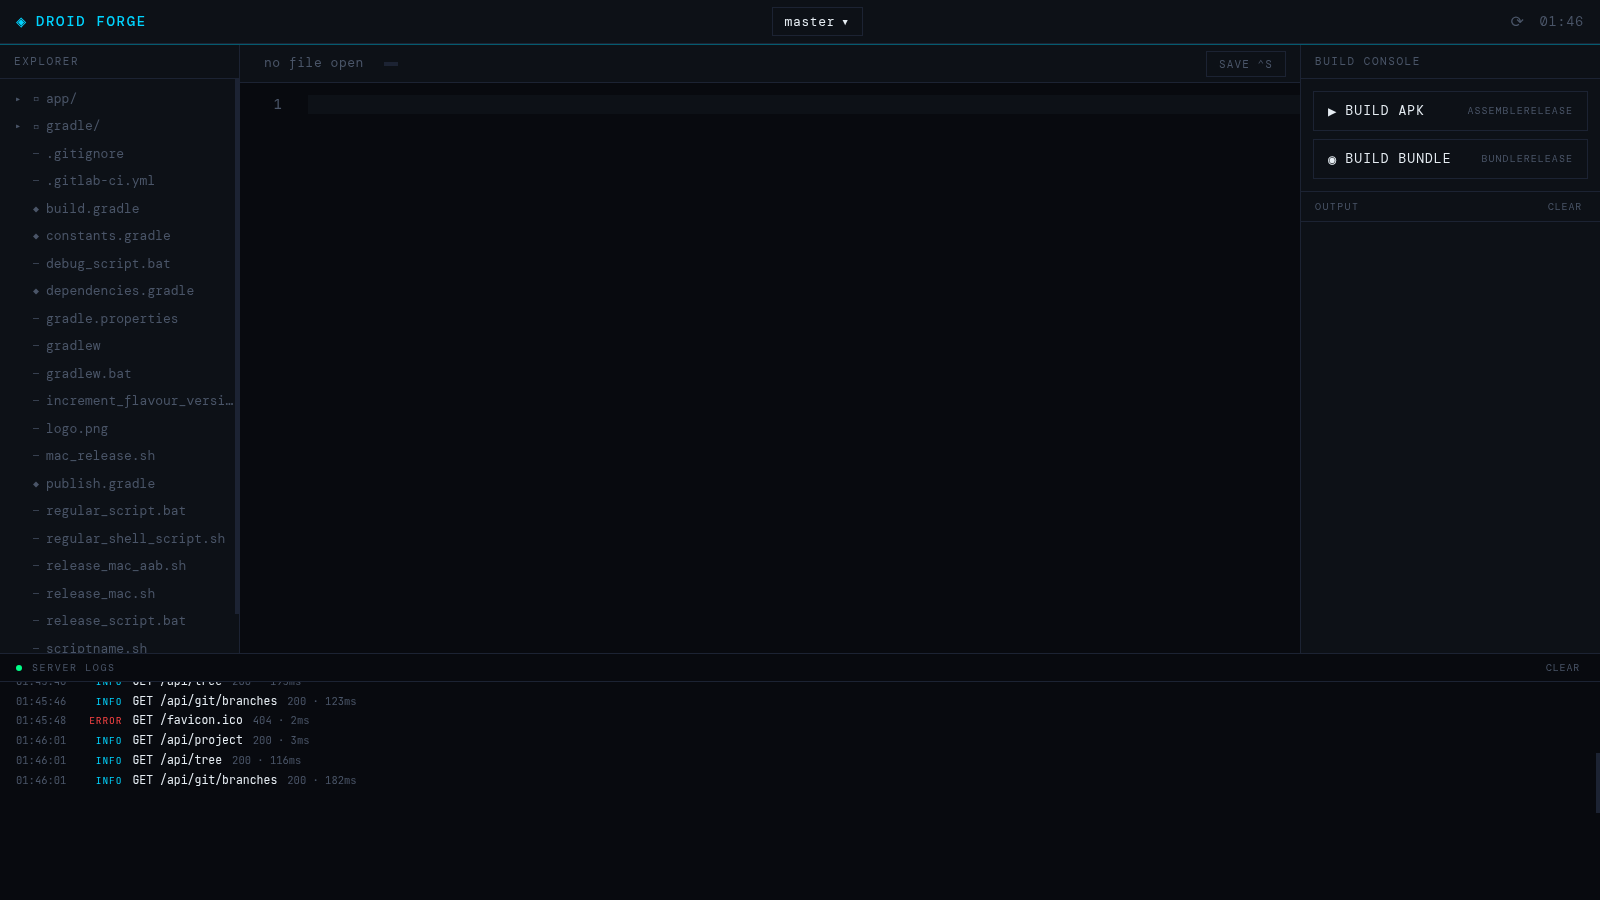Click the dash icon beside 'no file open'
Screen dimensions: 1600x900
pos(390,63)
